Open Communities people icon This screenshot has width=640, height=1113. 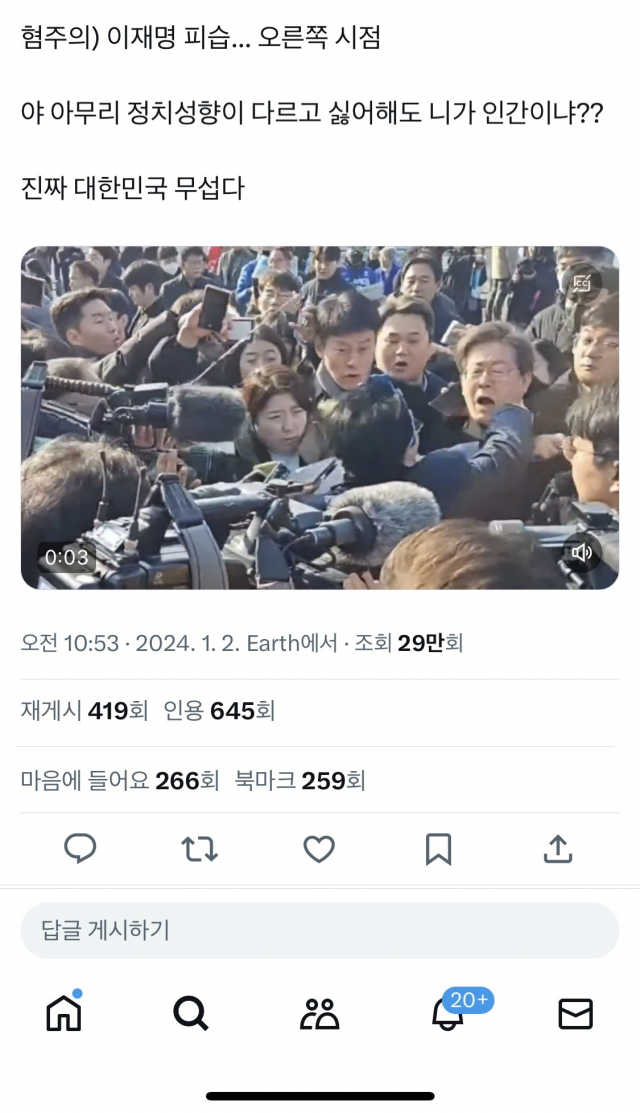tap(319, 1014)
